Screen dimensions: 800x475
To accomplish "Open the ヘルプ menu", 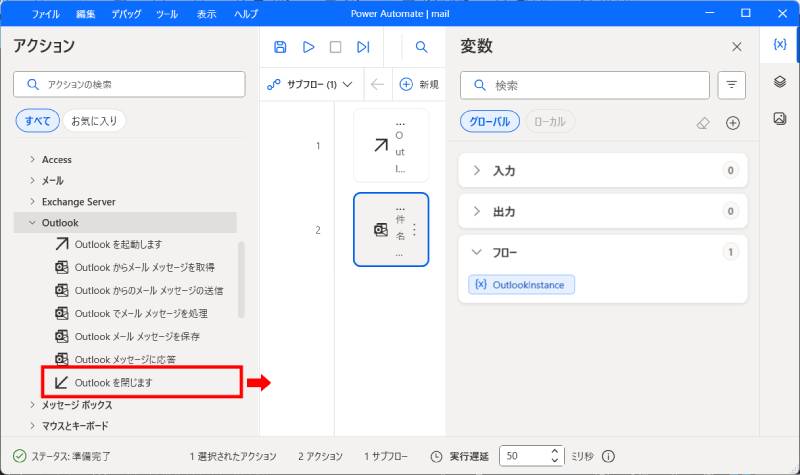I will tap(246, 14).
